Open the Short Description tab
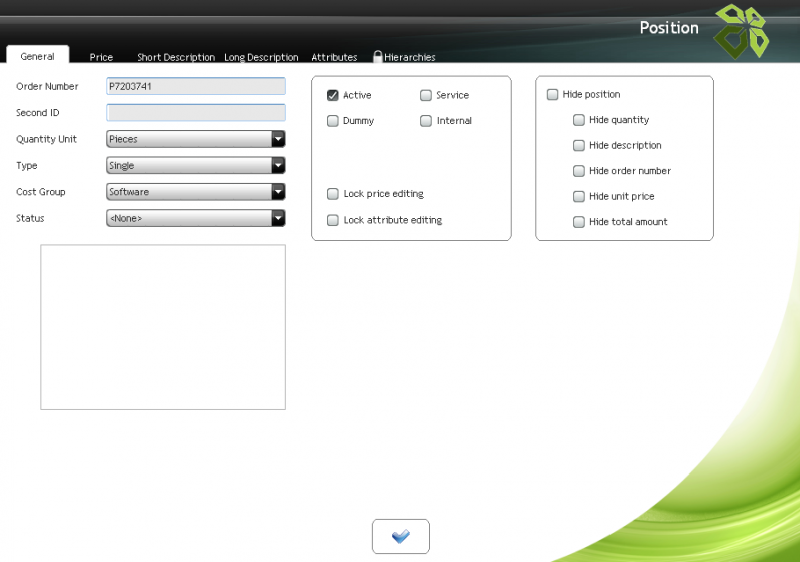This screenshot has height=562, width=800. click(176, 57)
